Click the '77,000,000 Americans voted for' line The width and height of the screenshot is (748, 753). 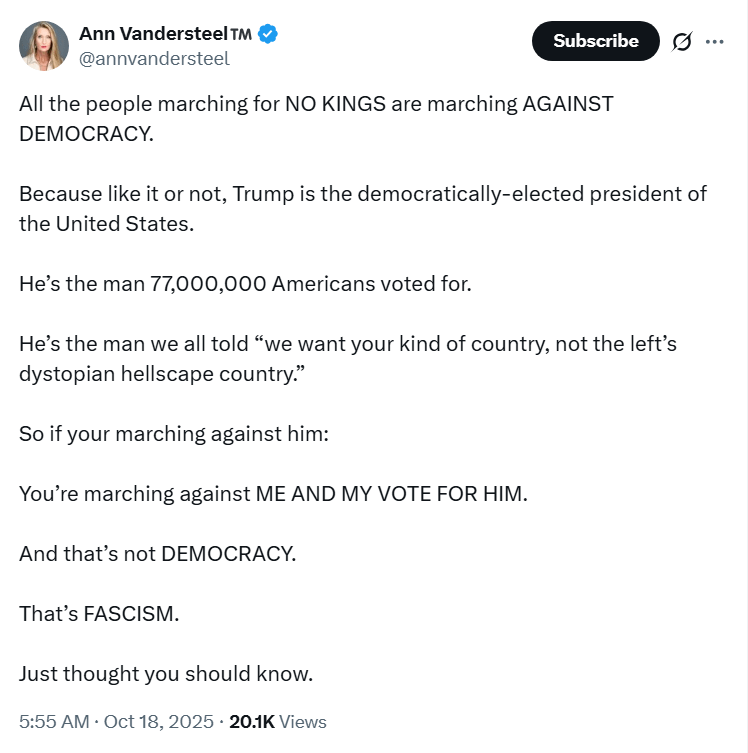[x=245, y=283]
